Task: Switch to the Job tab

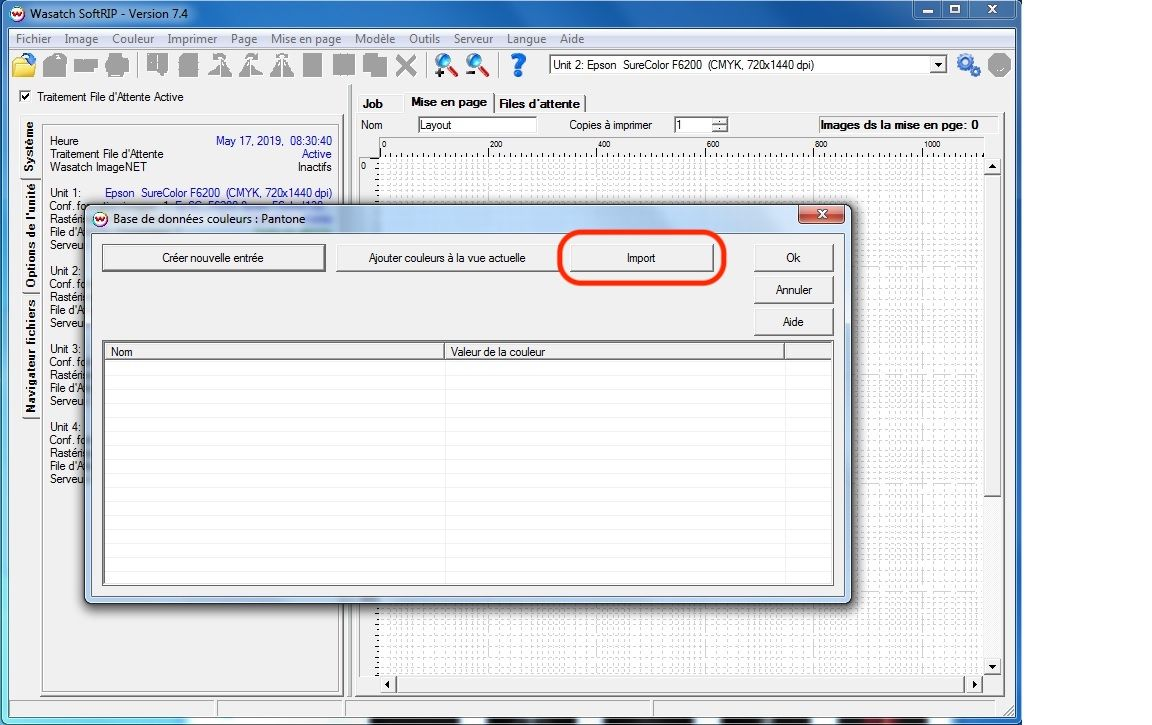Action: click(x=372, y=104)
